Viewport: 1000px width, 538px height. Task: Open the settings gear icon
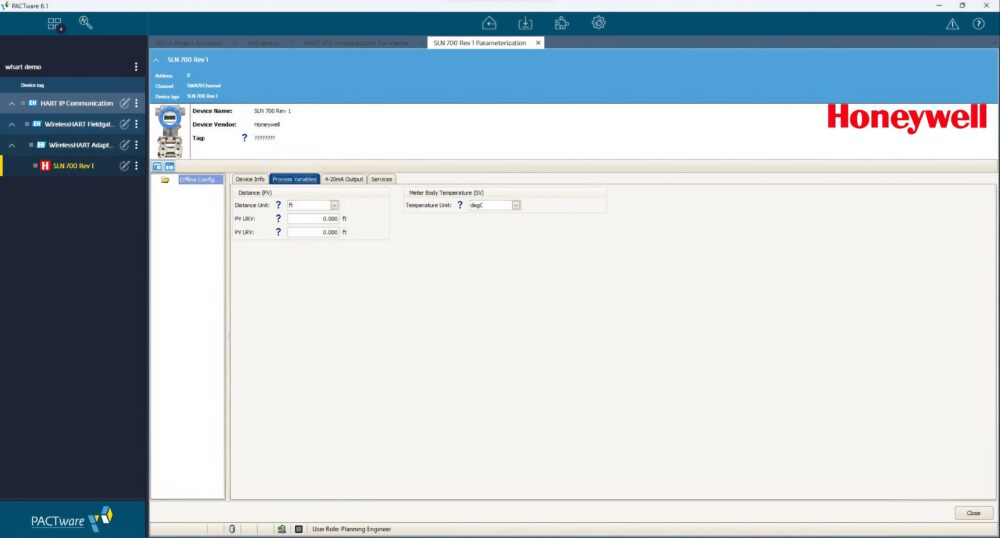(598, 23)
